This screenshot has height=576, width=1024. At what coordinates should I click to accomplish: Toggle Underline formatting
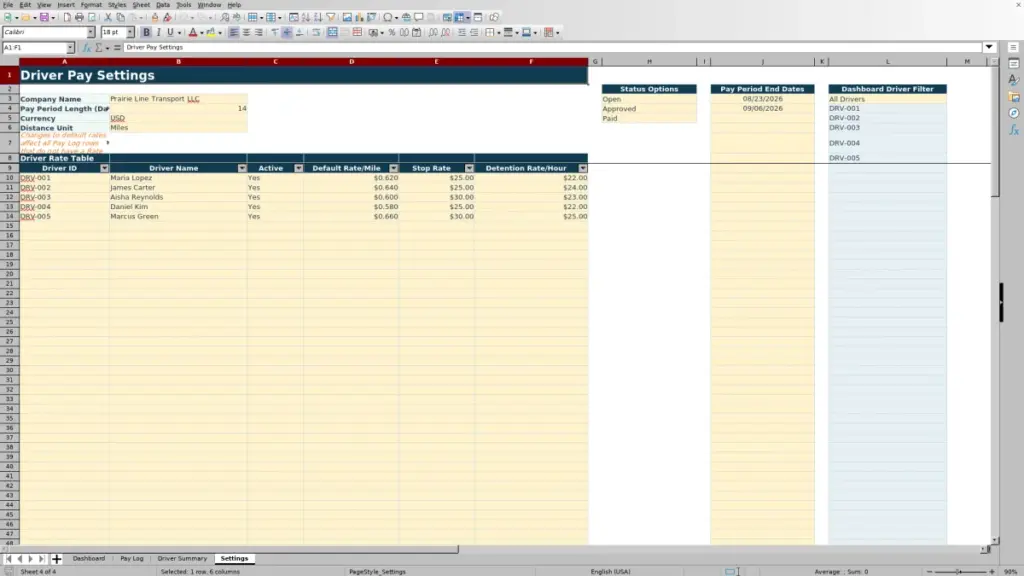click(170, 32)
